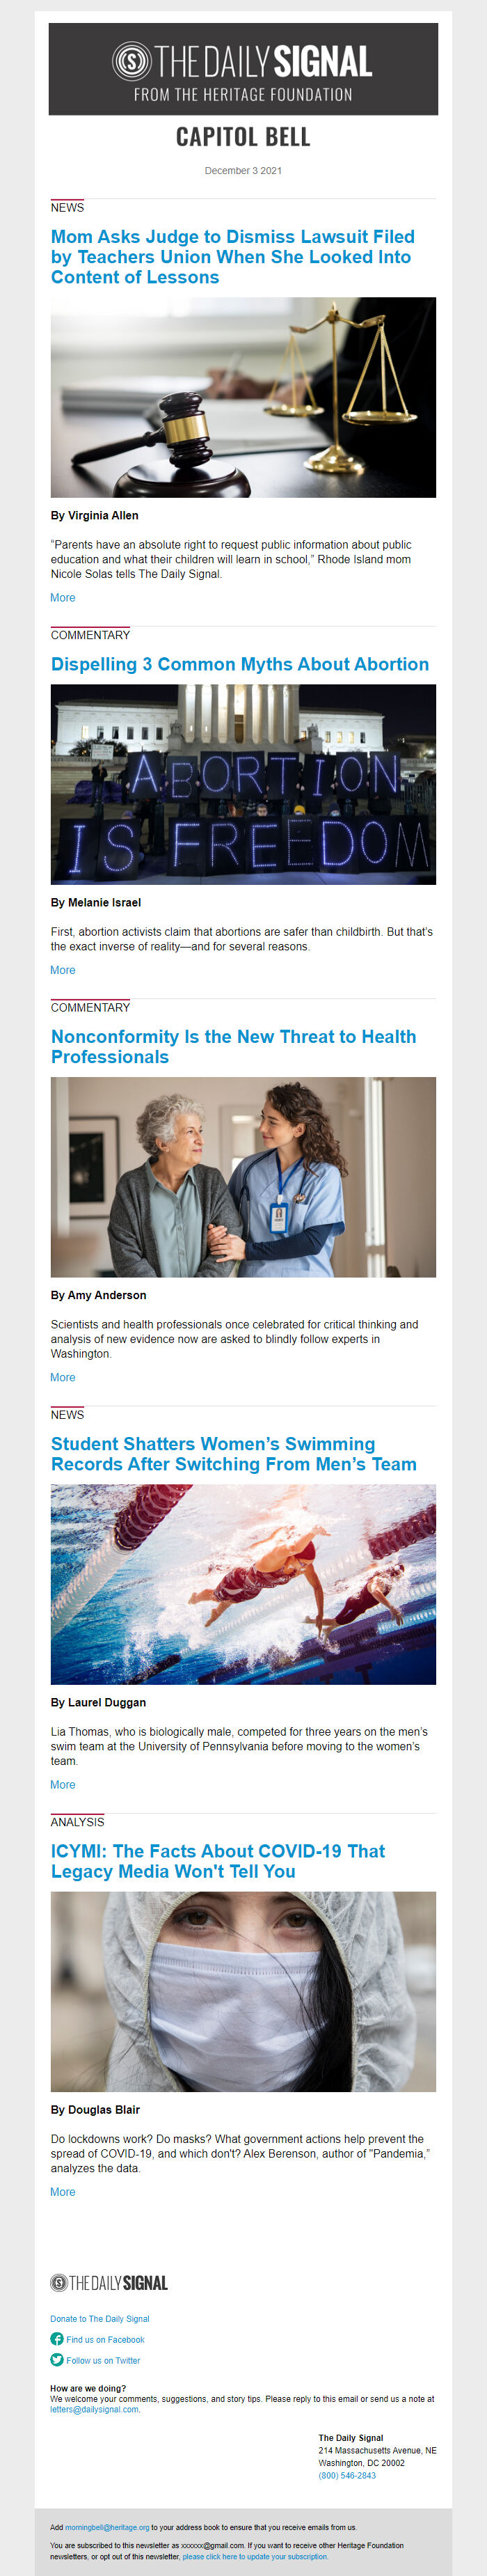Viewport: 487px width, 2576px height.
Task: Click 'Donate to The Daily Signal' link
Action: tap(100, 2319)
